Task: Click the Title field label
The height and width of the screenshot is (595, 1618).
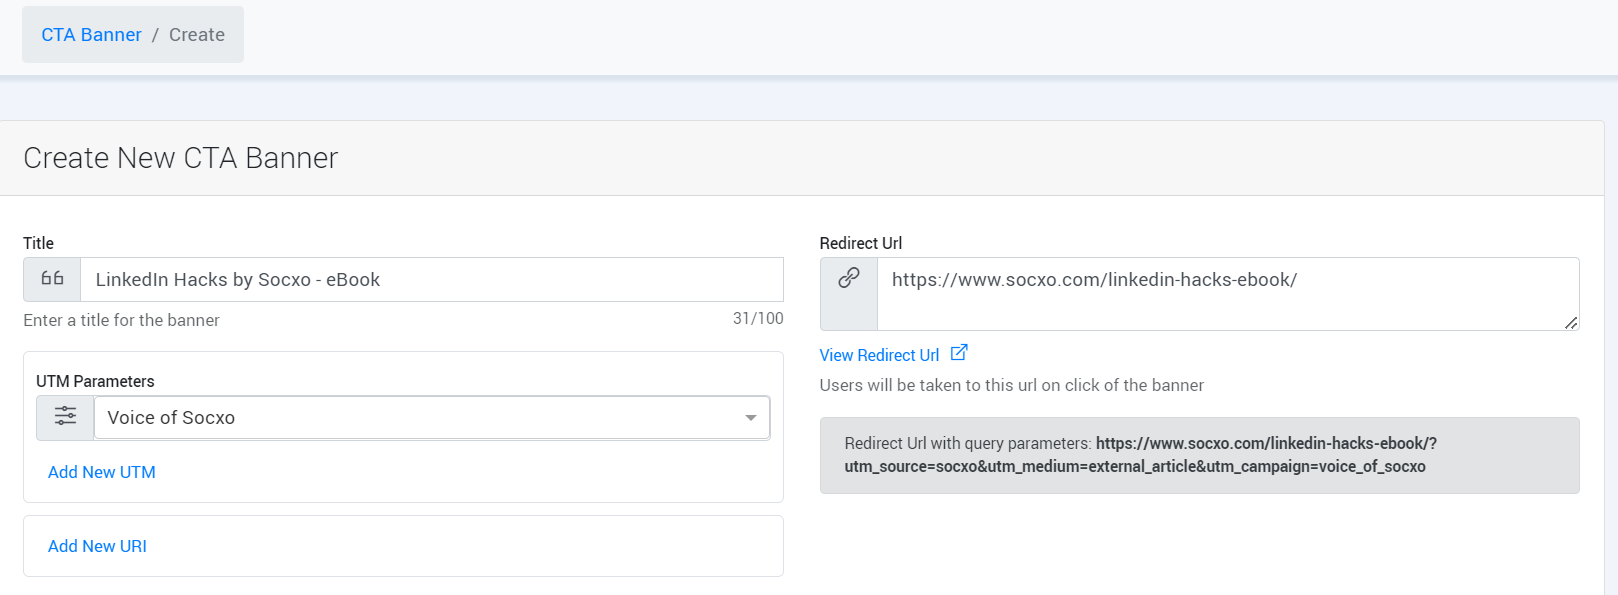Action: (38, 243)
